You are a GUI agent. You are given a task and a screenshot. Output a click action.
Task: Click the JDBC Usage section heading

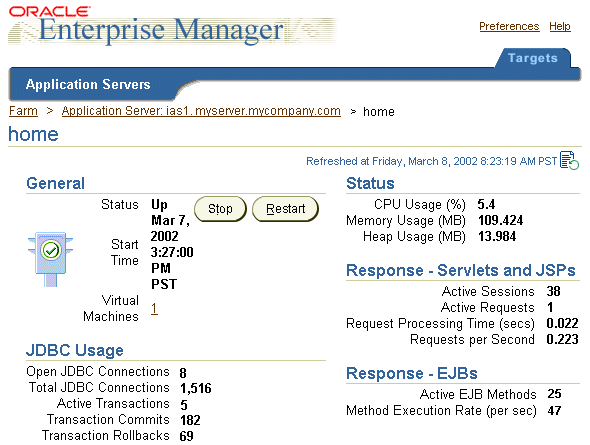[x=75, y=351]
